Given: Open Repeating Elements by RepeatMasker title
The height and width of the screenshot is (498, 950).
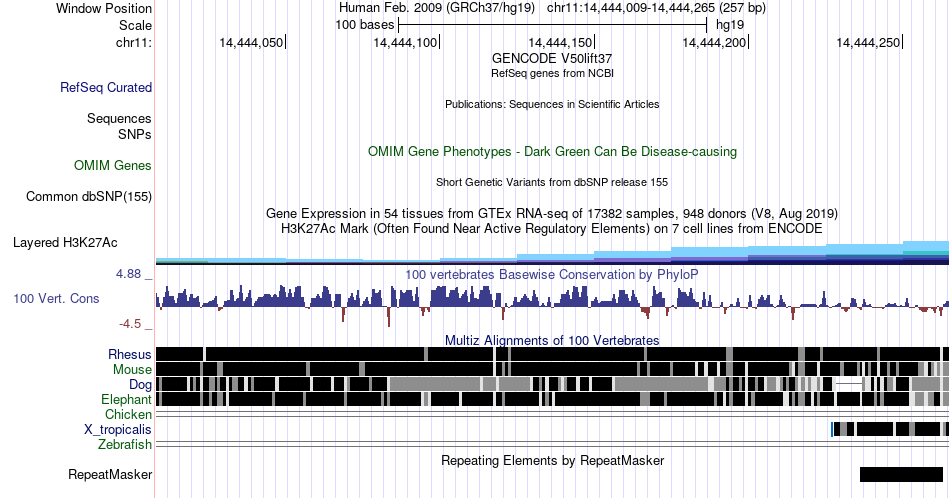Looking at the screenshot, I should point(552,460).
